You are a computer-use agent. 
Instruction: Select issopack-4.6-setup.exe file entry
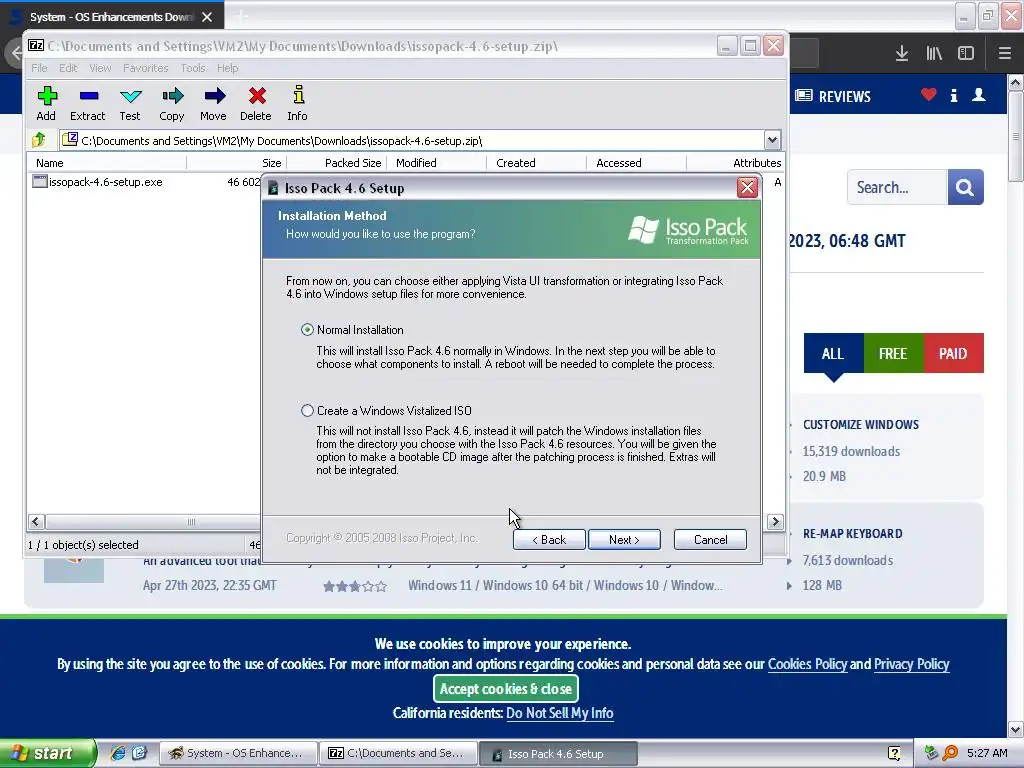tap(98, 182)
